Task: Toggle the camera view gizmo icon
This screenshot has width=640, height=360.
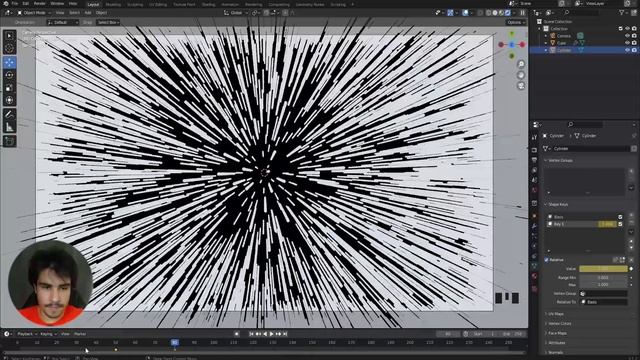Action: pyautogui.click(x=521, y=85)
